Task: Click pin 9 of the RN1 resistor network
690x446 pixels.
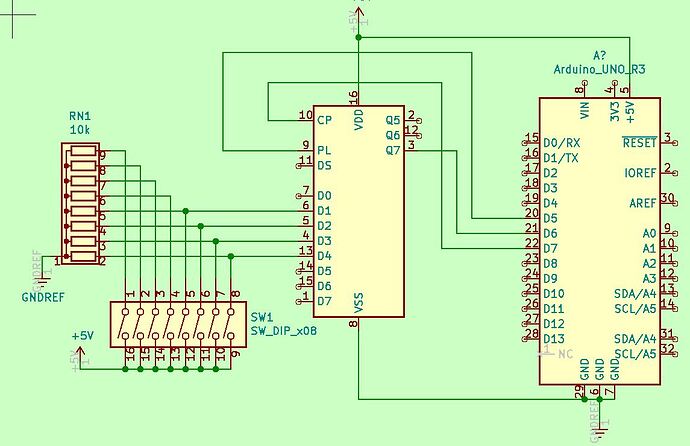Action: (x=103, y=154)
